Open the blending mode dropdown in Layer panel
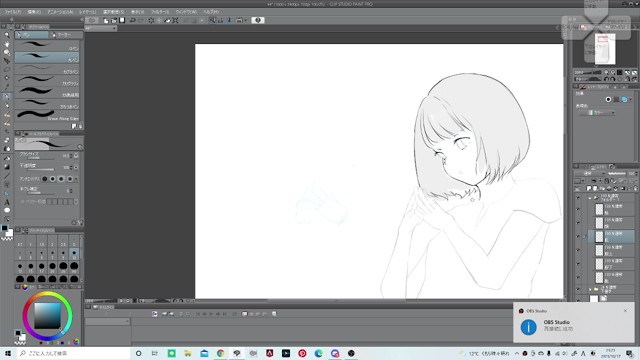The width and height of the screenshot is (640, 360). pos(588,173)
